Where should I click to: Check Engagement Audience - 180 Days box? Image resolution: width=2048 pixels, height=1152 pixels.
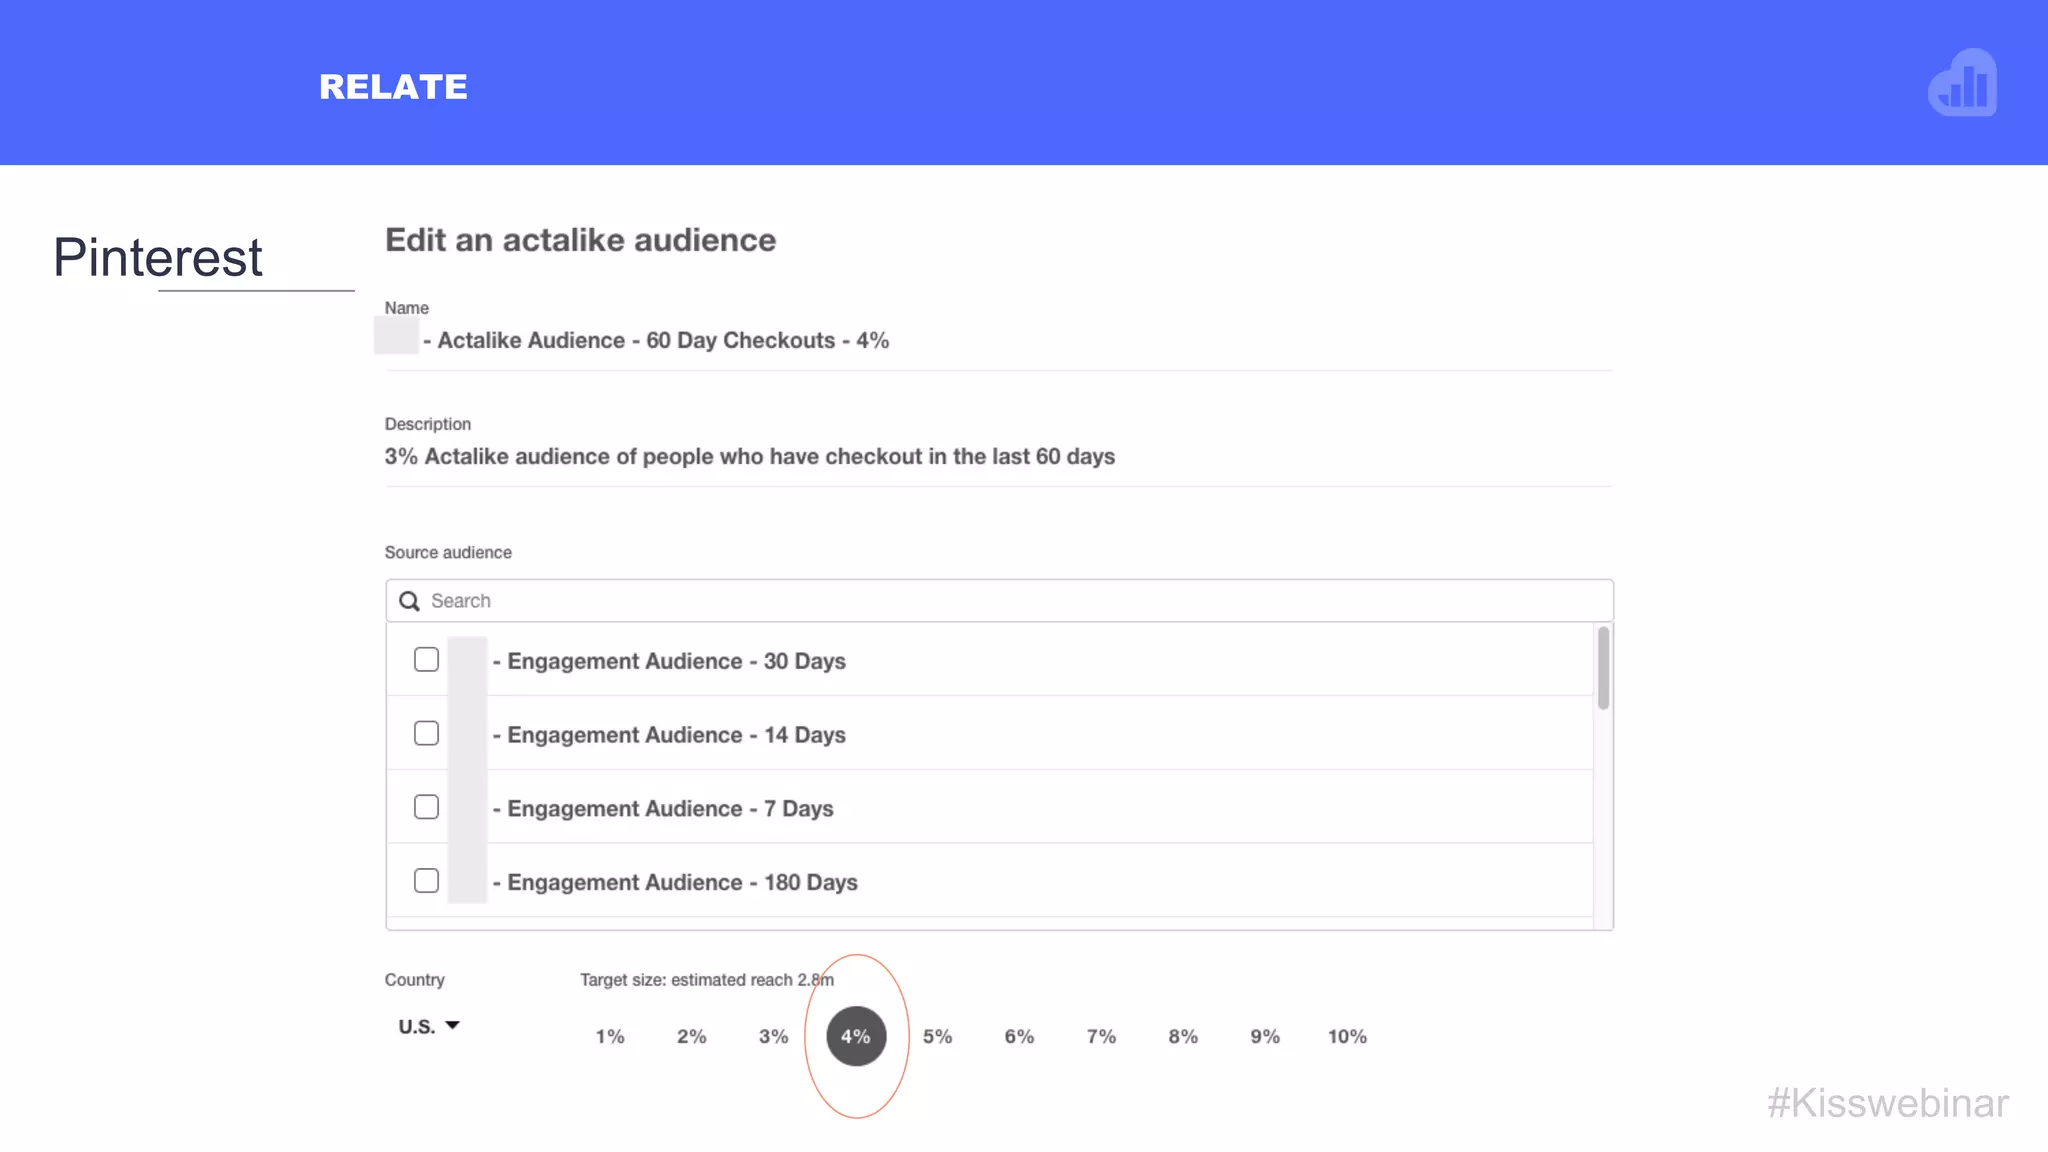[x=426, y=881]
